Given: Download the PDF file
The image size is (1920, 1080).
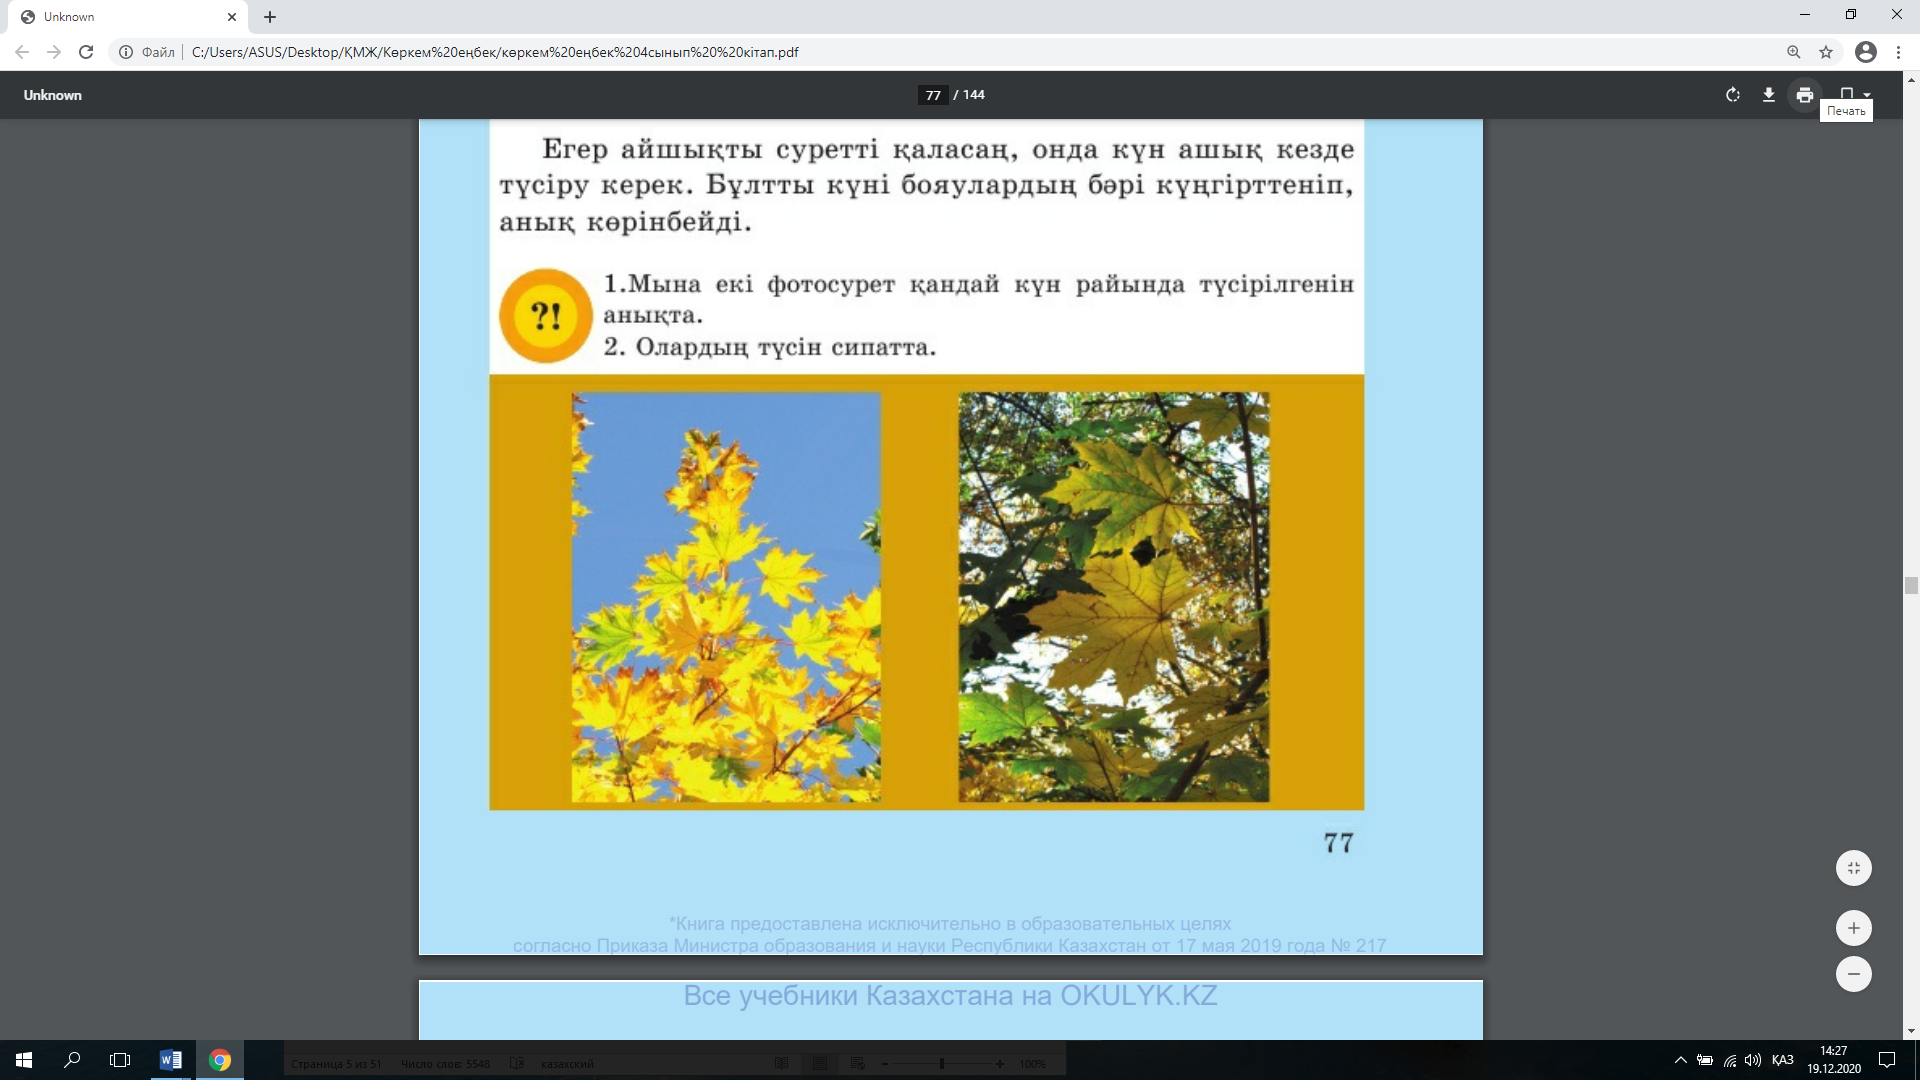Looking at the screenshot, I should [x=1768, y=95].
